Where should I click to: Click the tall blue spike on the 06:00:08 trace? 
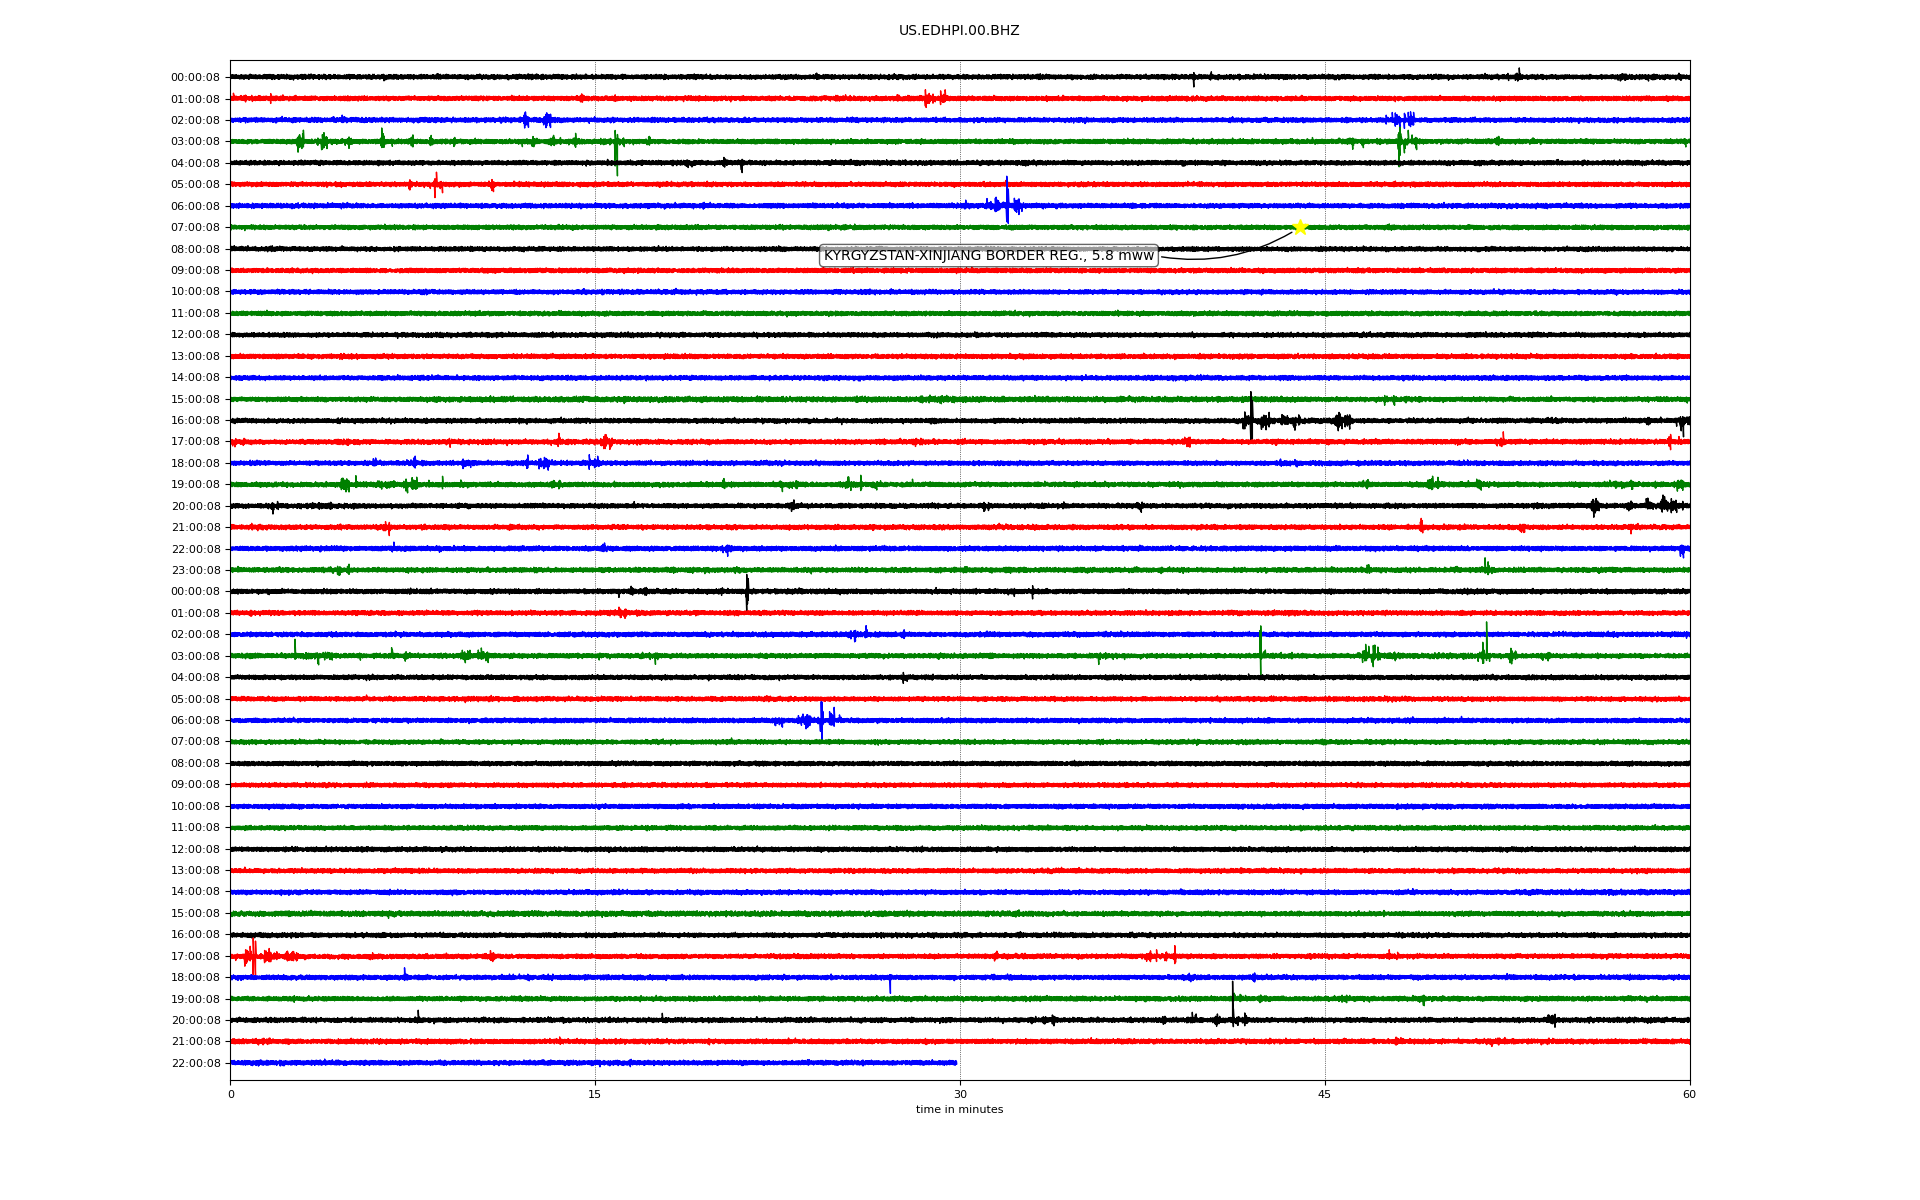1007,200
